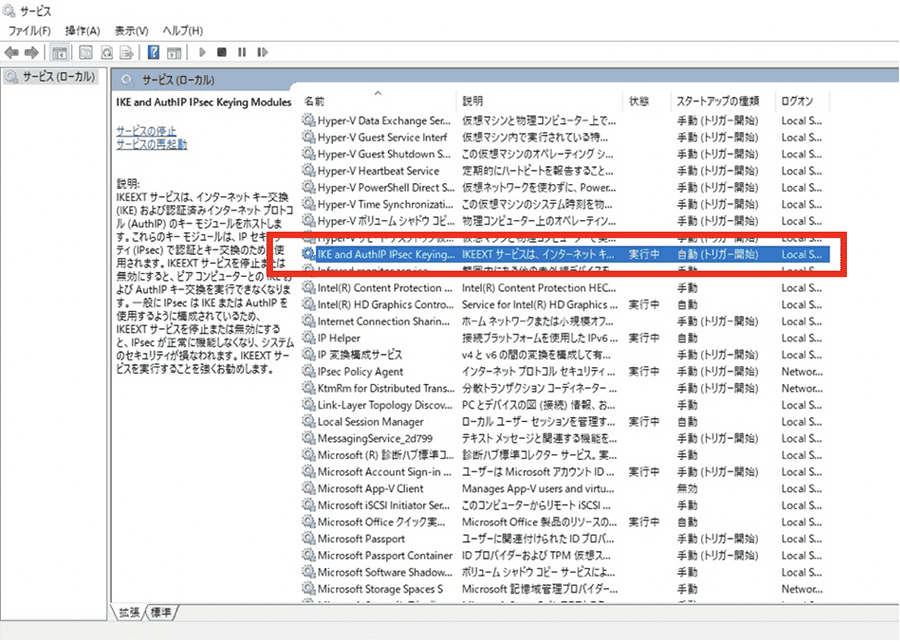Switch to the 拡張 tab
Image resolution: width=900 pixels, height=642 pixels.
click(129, 612)
